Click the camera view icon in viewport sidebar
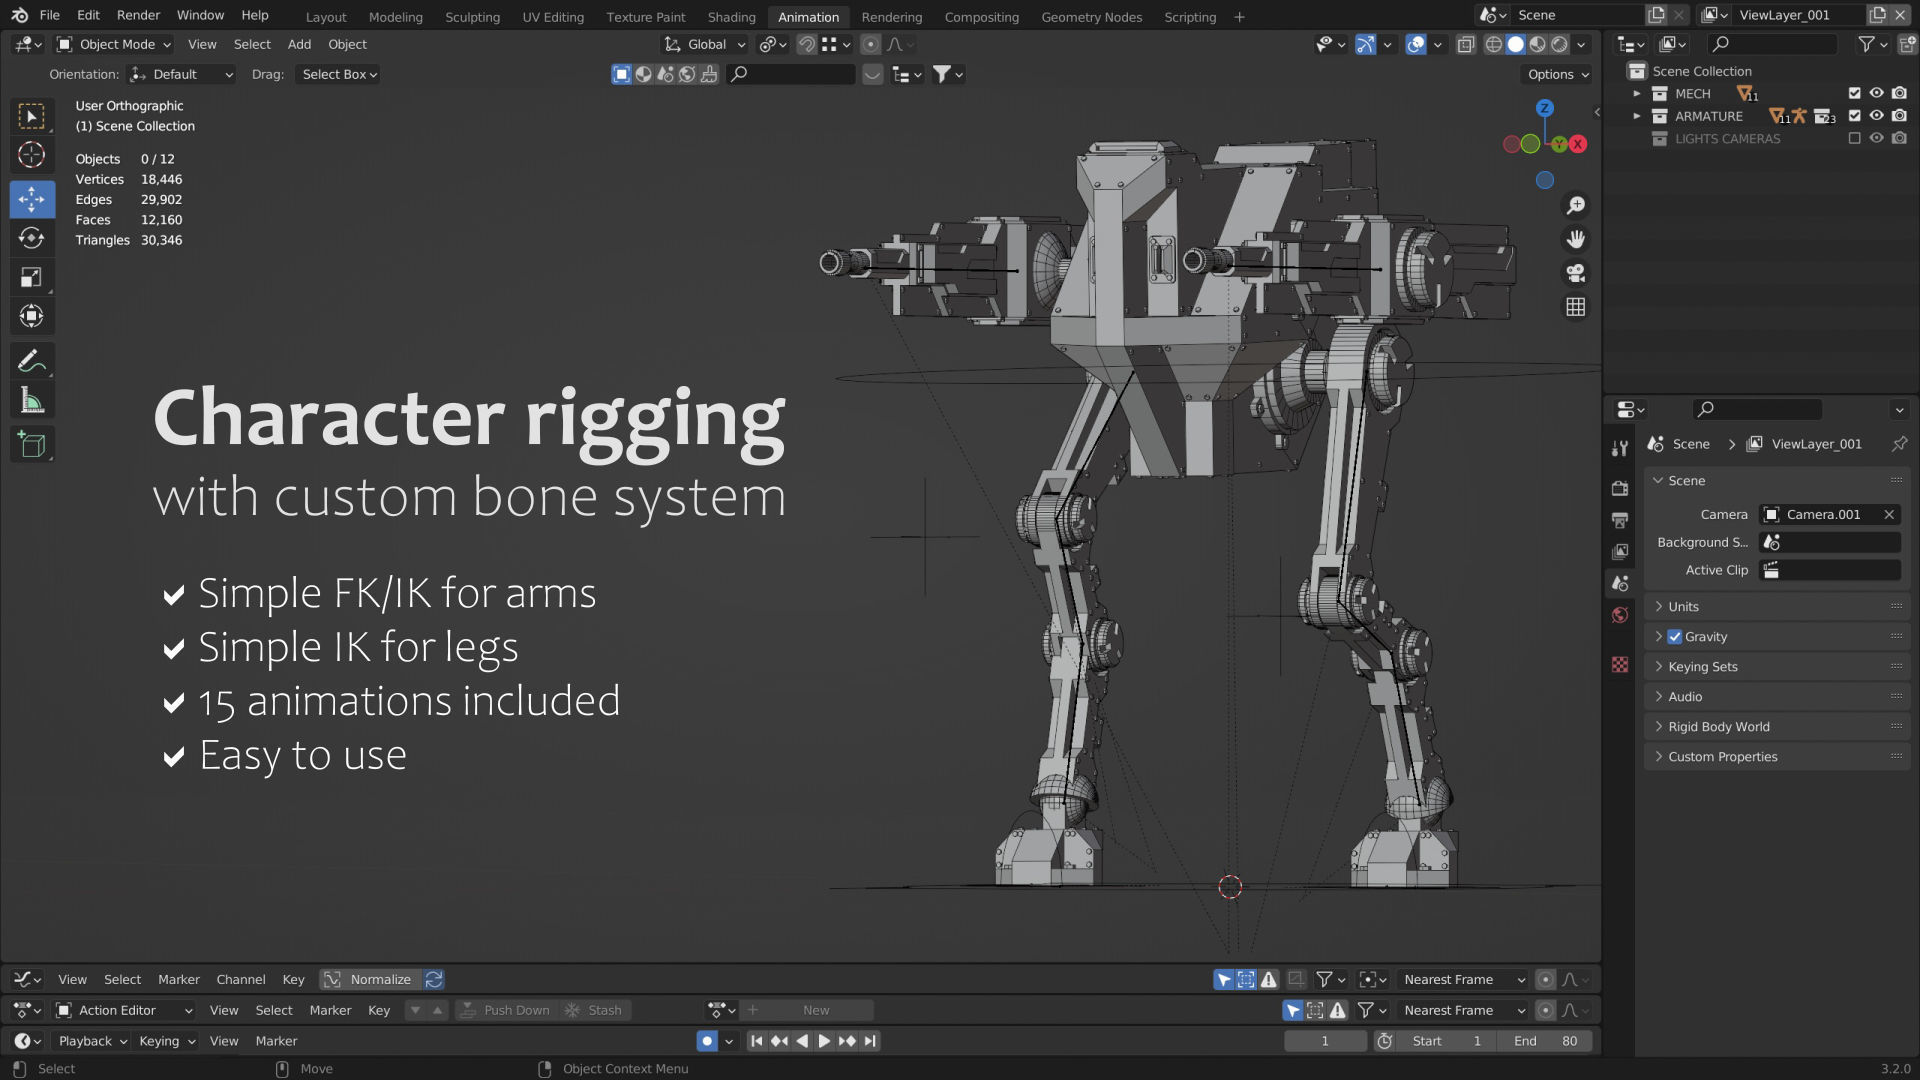This screenshot has width=1920, height=1080. 1575,273
